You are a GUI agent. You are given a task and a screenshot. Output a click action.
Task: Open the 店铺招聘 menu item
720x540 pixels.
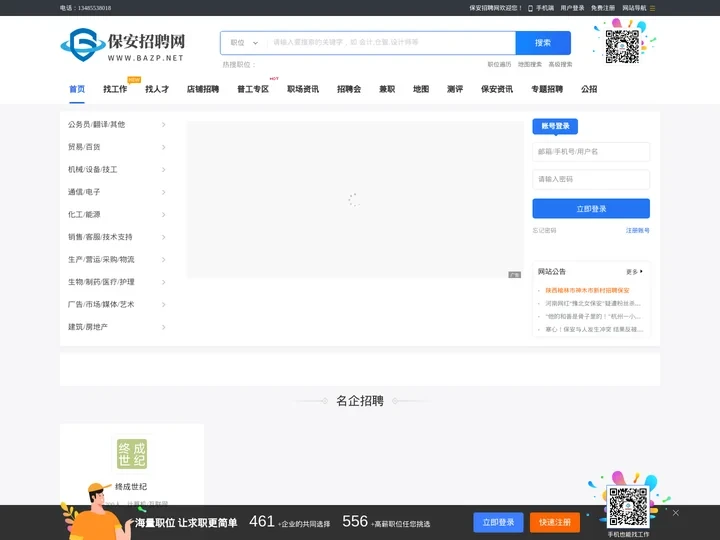click(x=203, y=89)
